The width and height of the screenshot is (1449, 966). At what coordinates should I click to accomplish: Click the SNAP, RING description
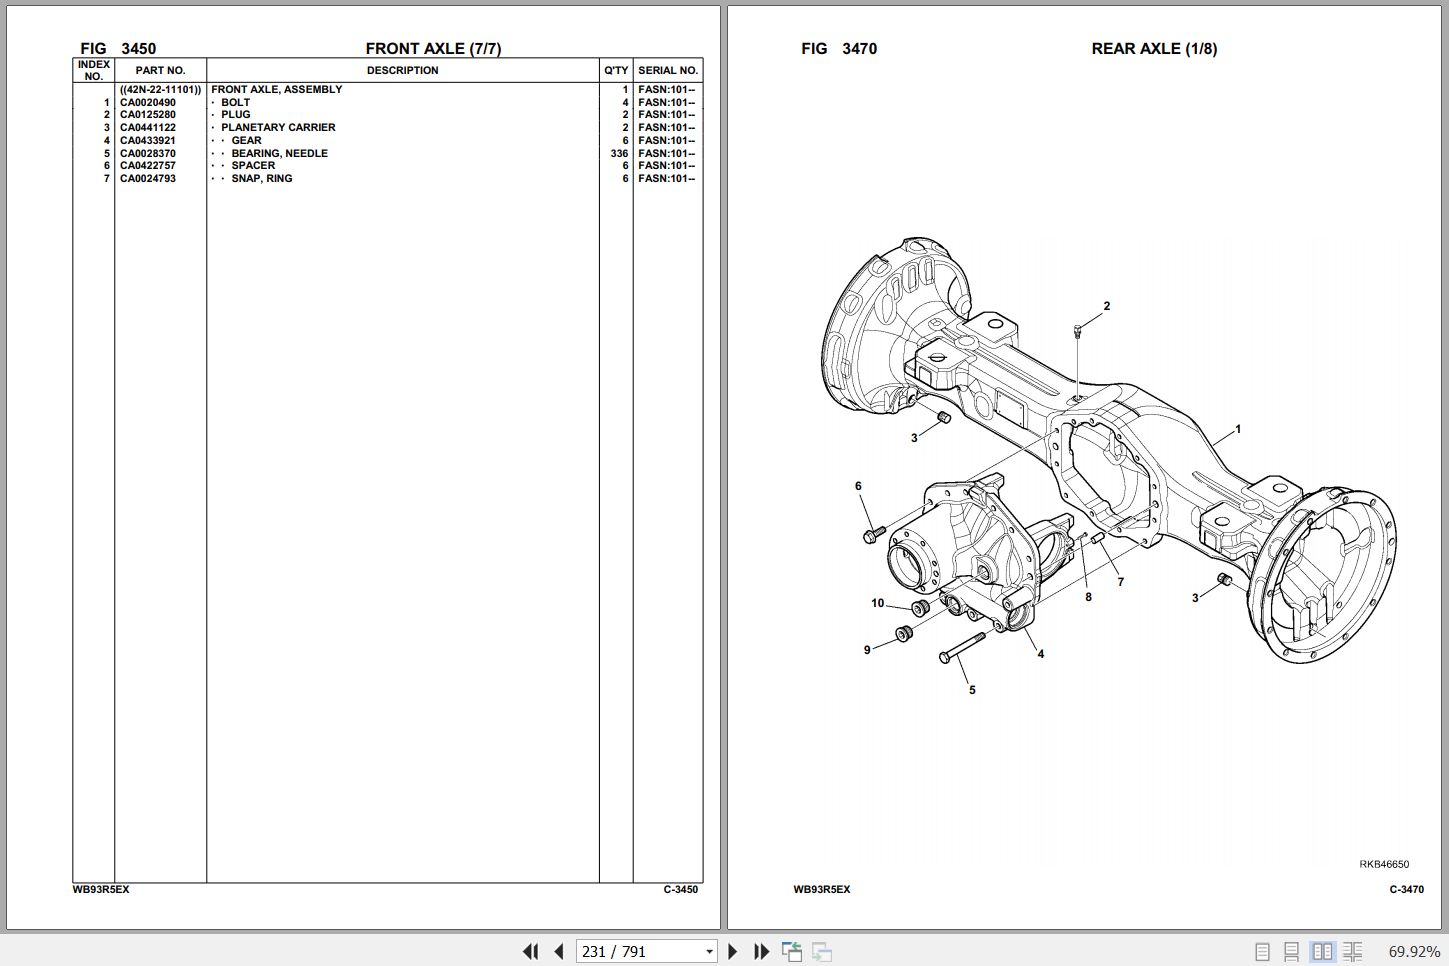pyautogui.click(x=262, y=178)
